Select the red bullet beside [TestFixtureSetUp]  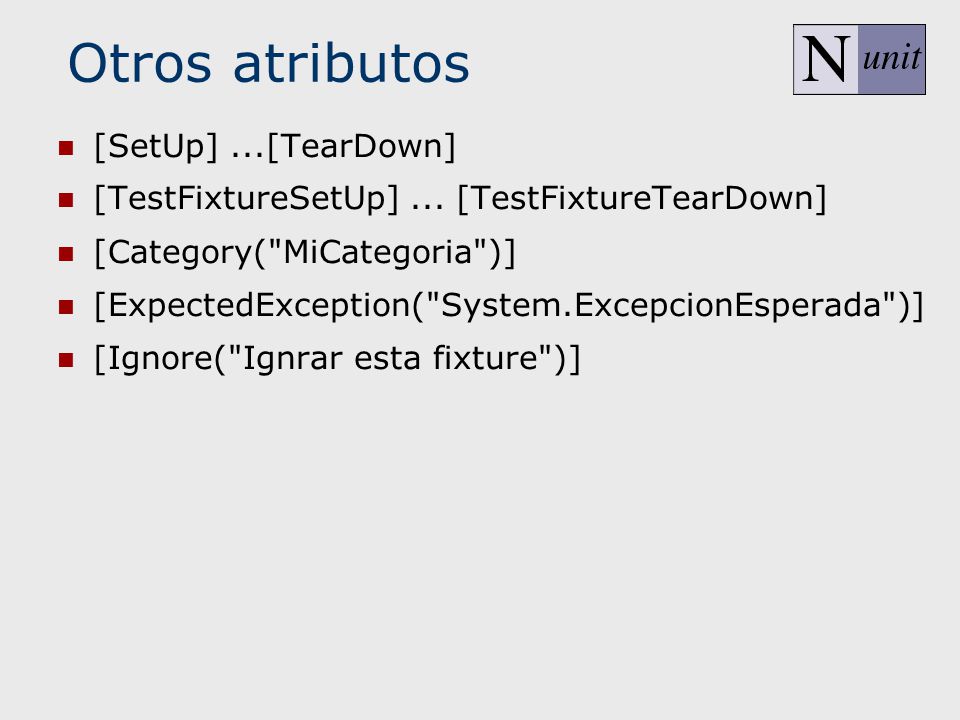pyautogui.click(x=66, y=200)
